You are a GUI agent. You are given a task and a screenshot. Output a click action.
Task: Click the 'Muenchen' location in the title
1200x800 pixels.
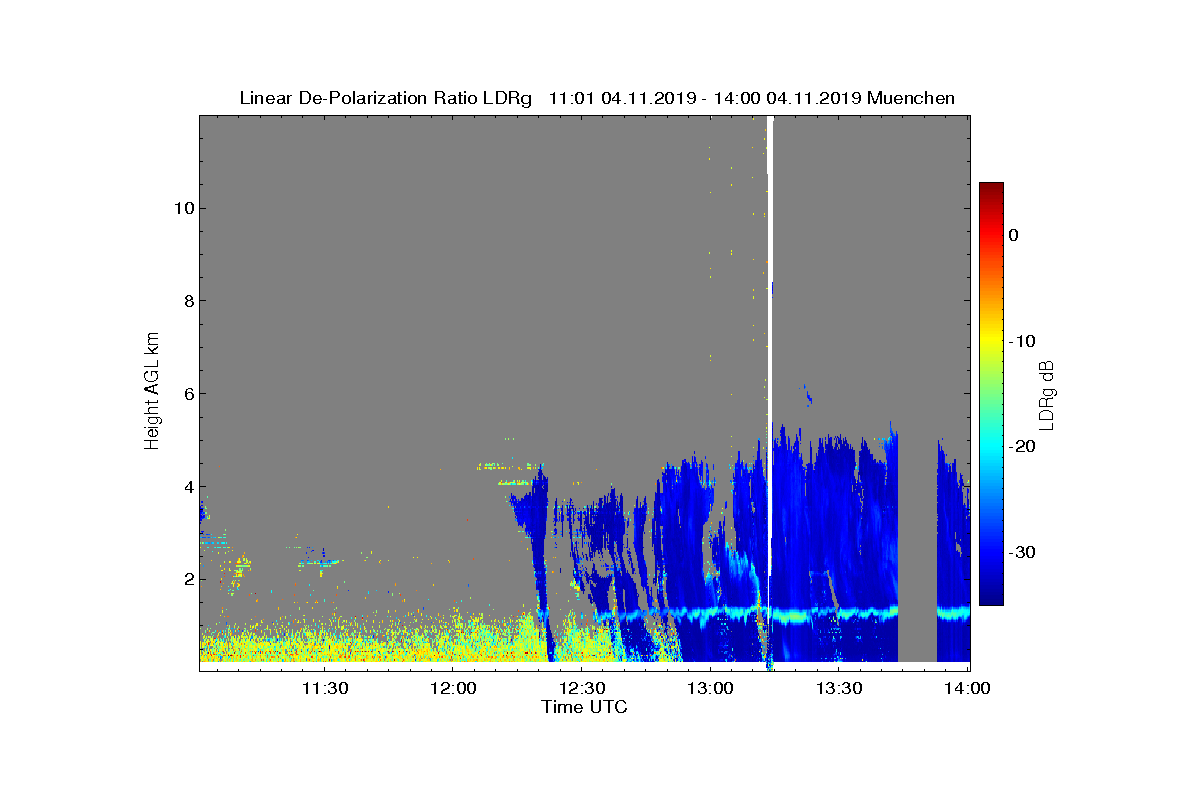911,98
